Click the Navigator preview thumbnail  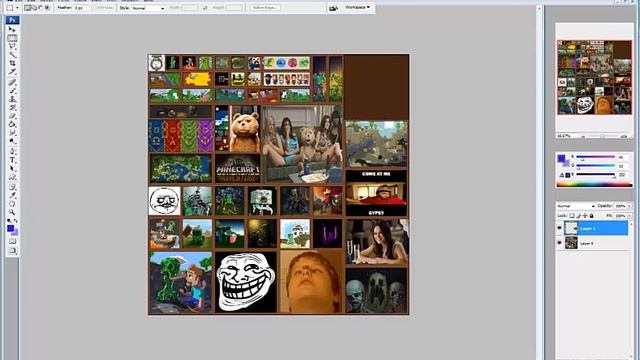point(594,77)
